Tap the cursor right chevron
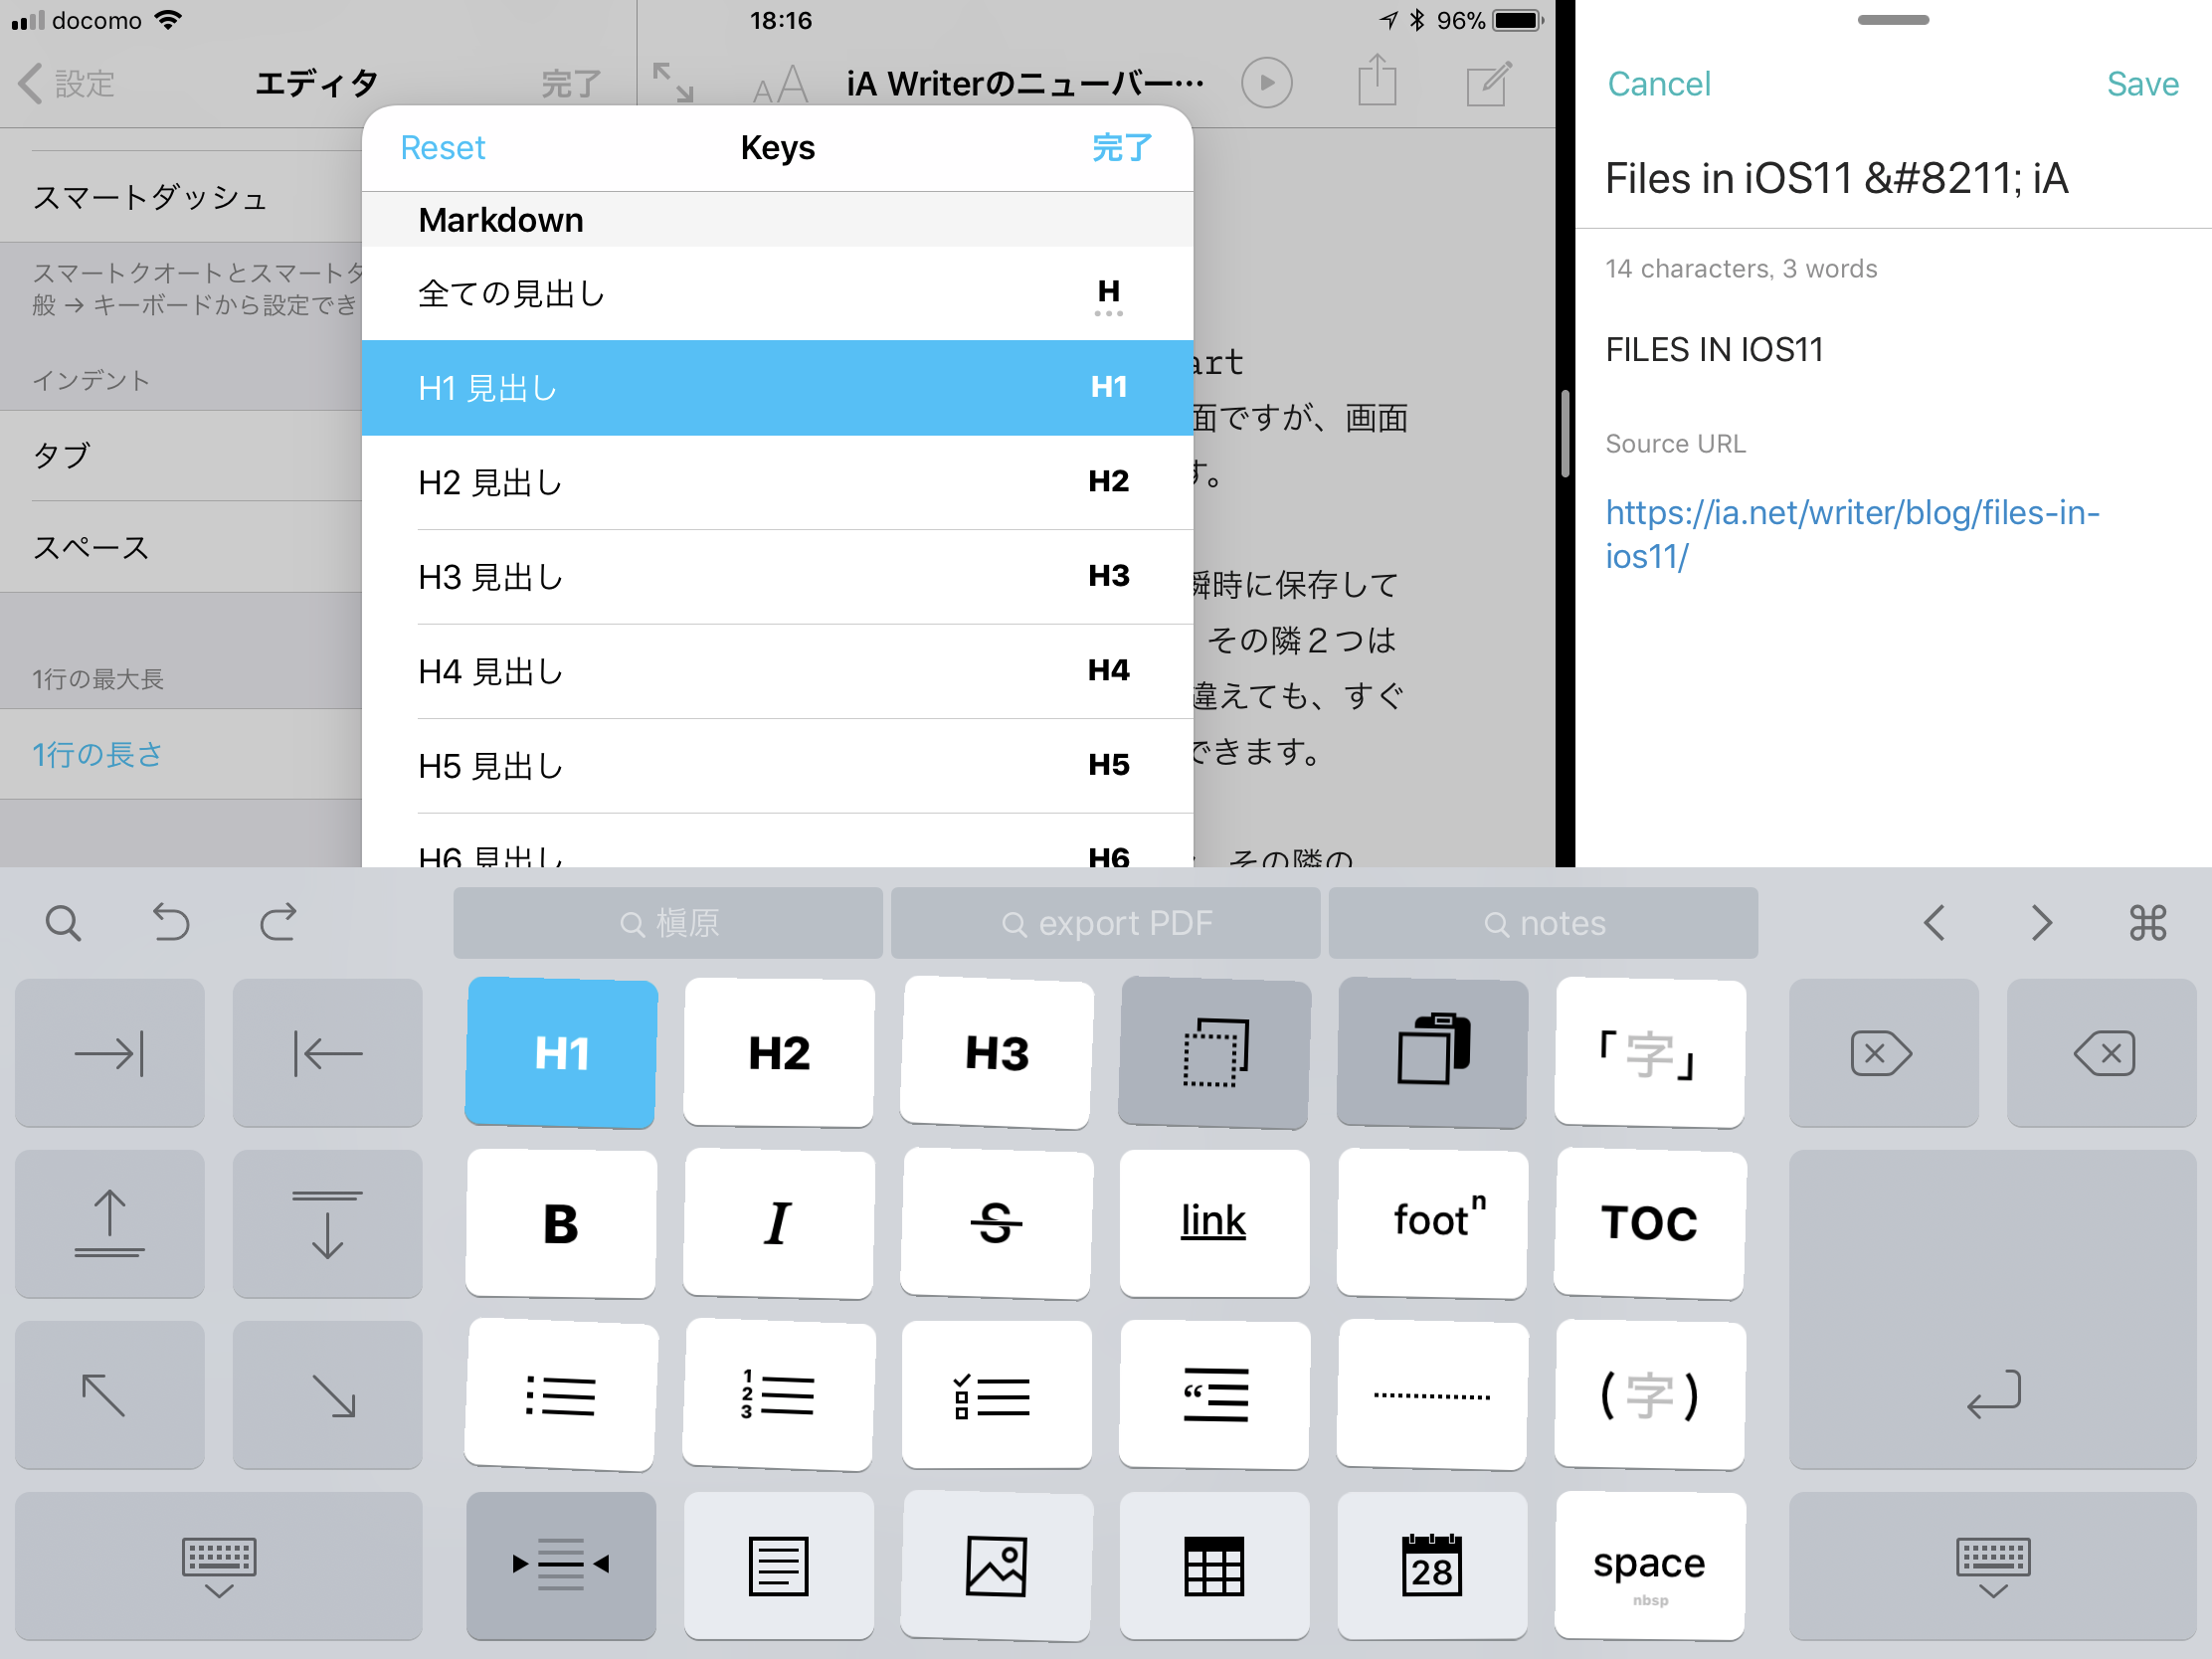This screenshot has width=2212, height=1659. [x=2041, y=923]
